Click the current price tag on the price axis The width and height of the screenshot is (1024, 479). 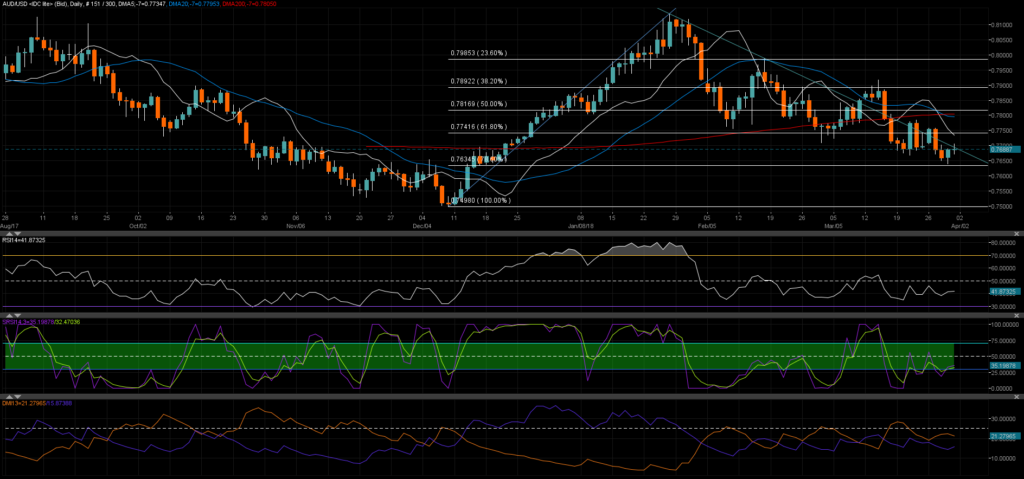1004,149
